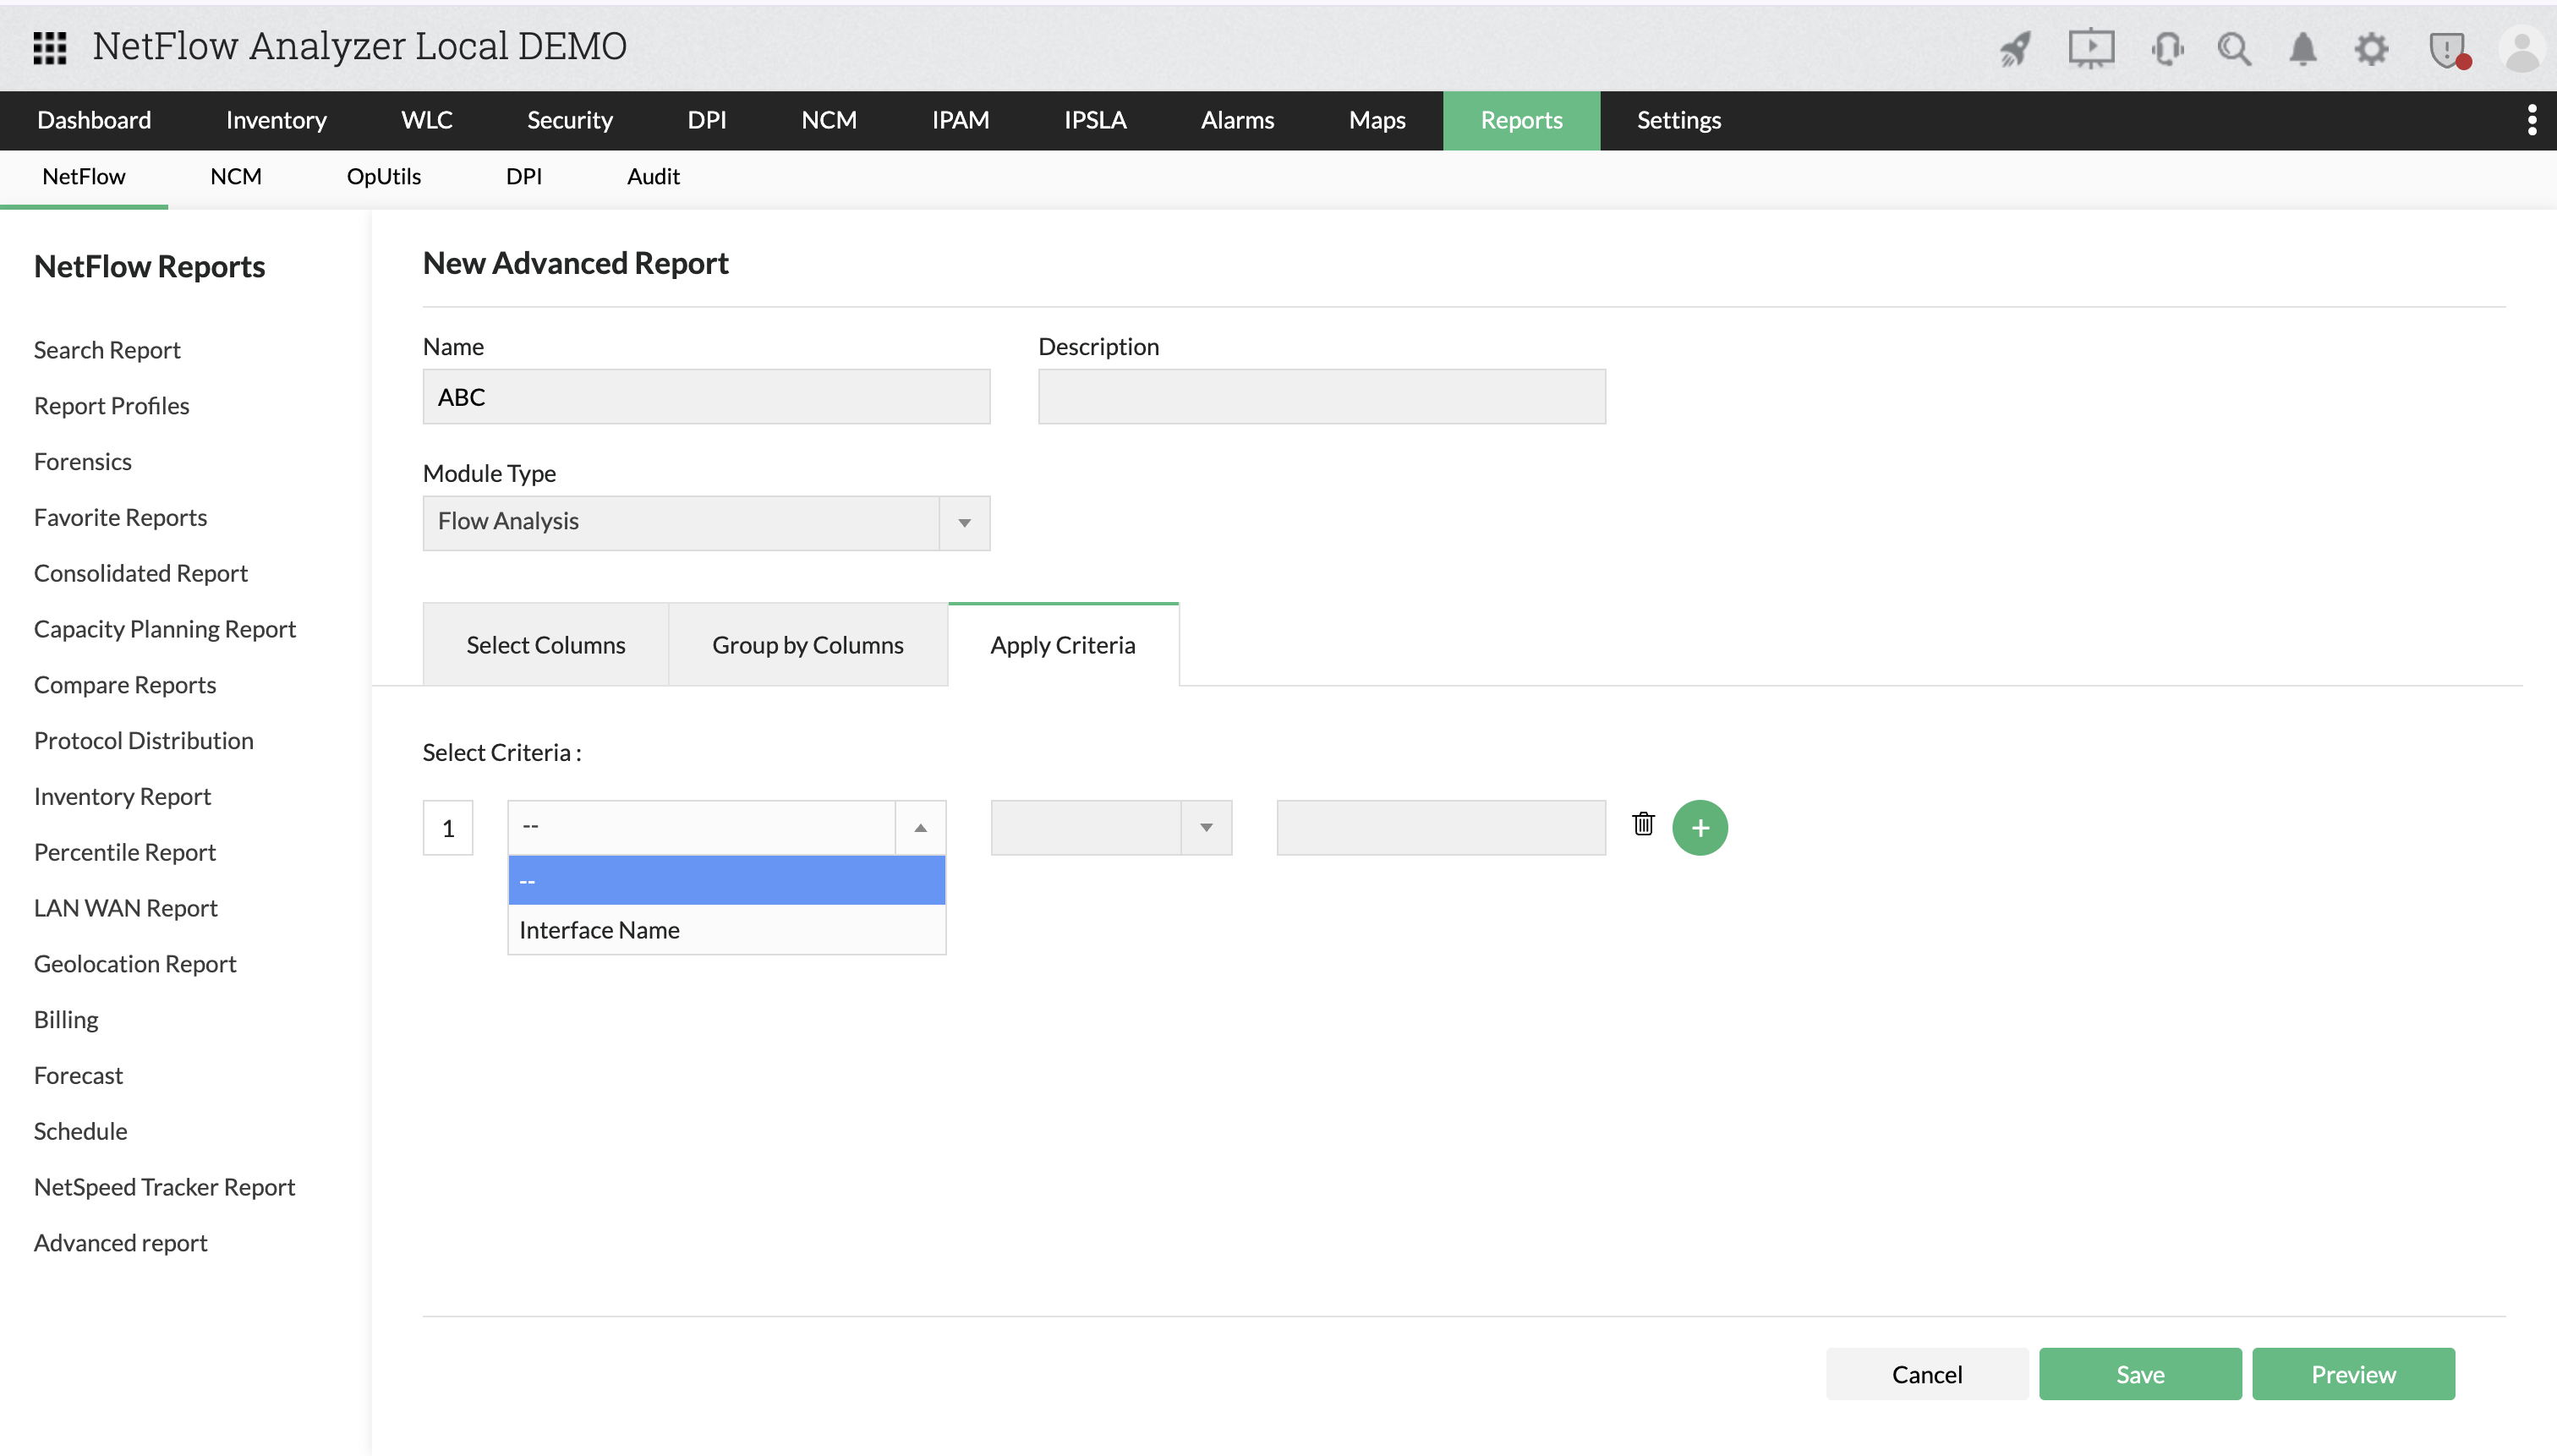Add another criteria with green plus button
Image resolution: width=2557 pixels, height=1456 pixels.
pyautogui.click(x=1700, y=827)
